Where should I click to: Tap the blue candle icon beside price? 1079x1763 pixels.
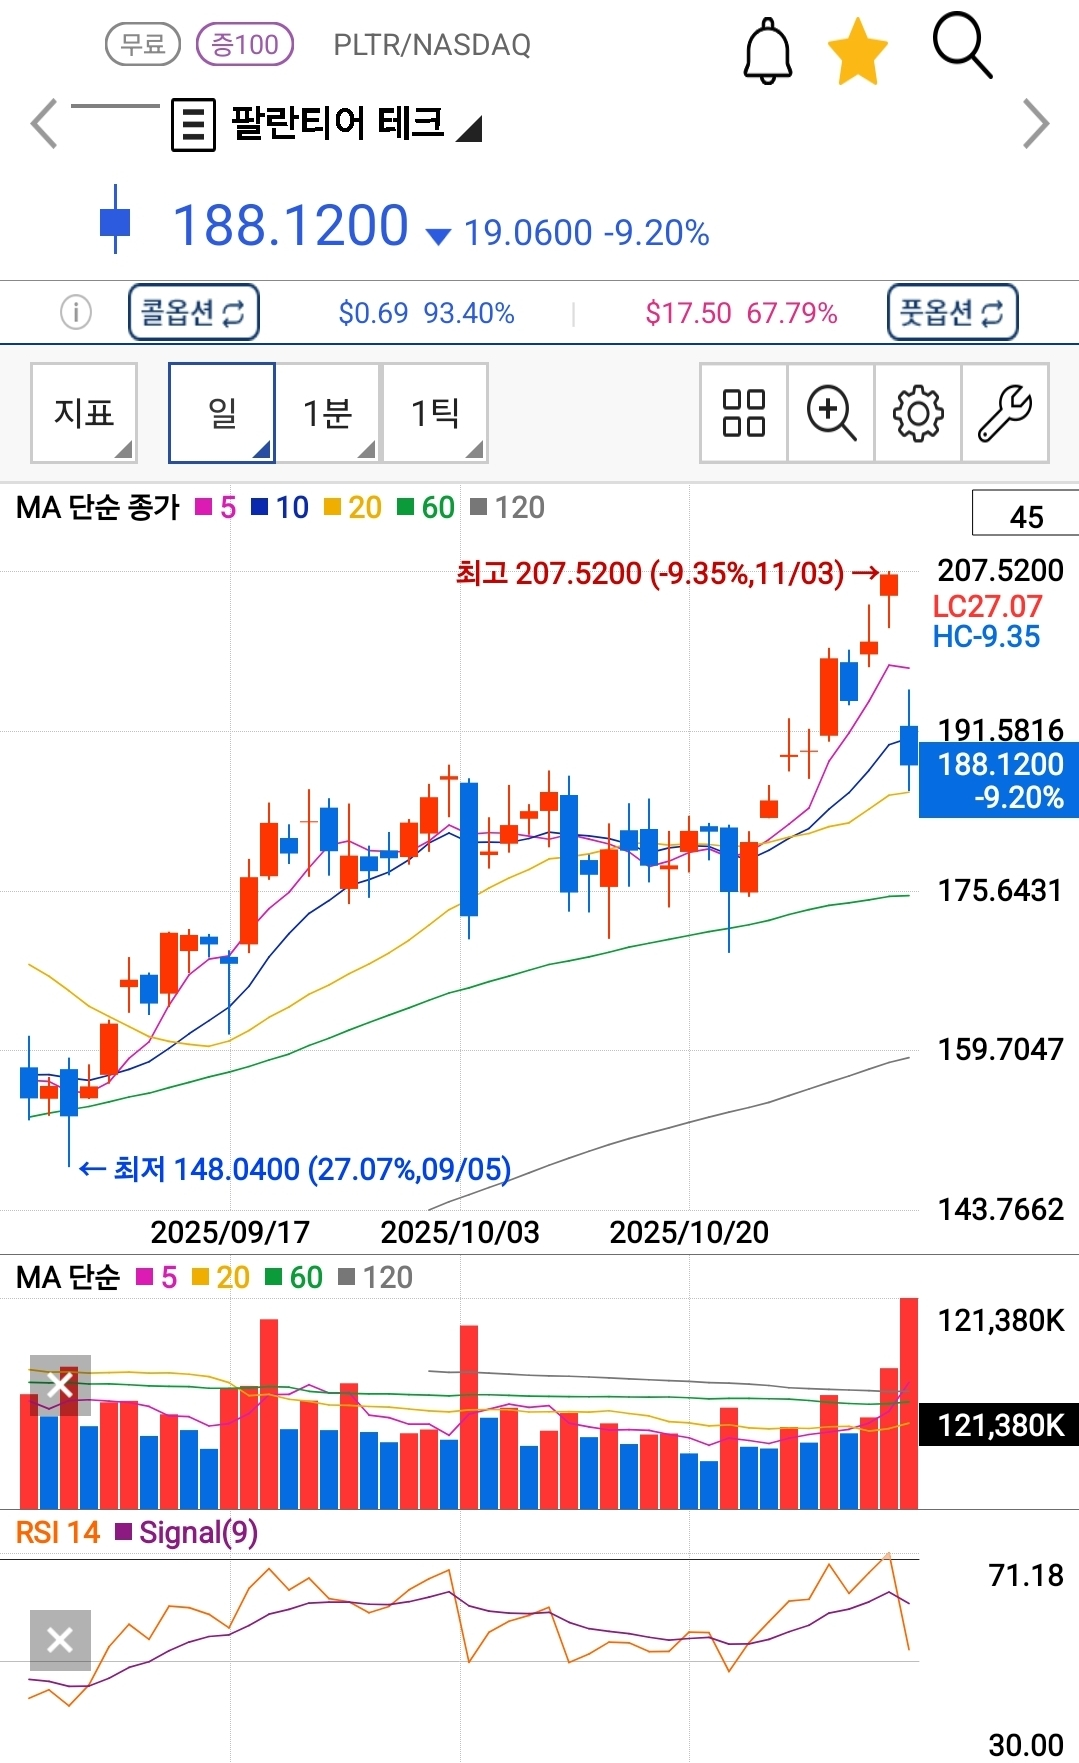coord(116,218)
